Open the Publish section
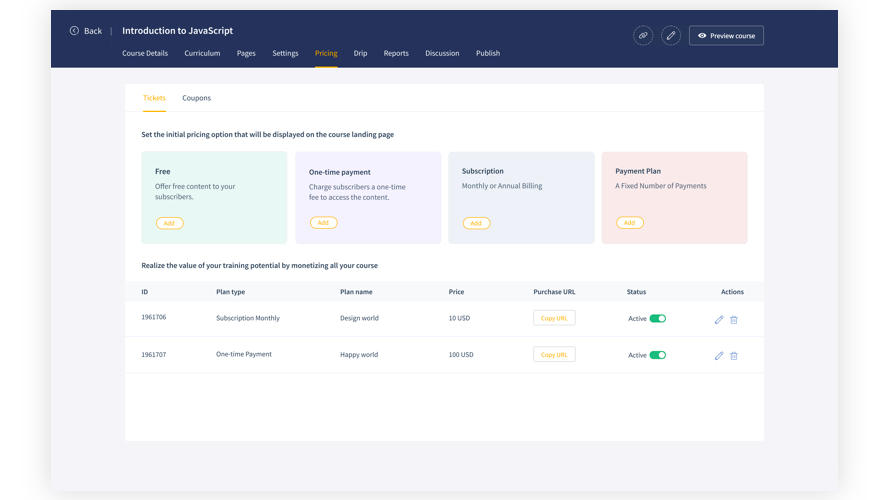Image resolution: width=890 pixels, height=500 pixels. tap(488, 53)
